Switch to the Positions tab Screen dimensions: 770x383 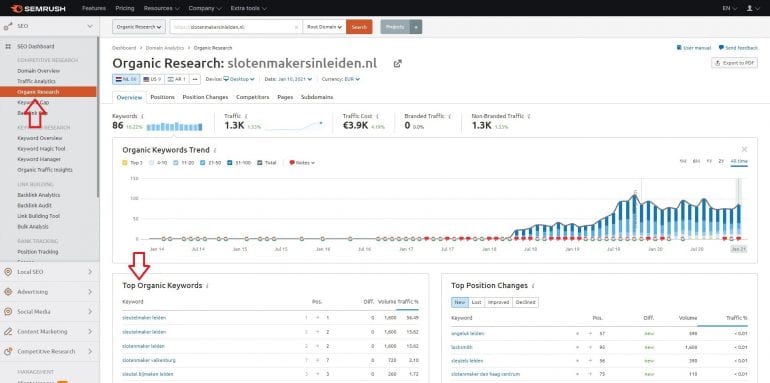pos(163,97)
